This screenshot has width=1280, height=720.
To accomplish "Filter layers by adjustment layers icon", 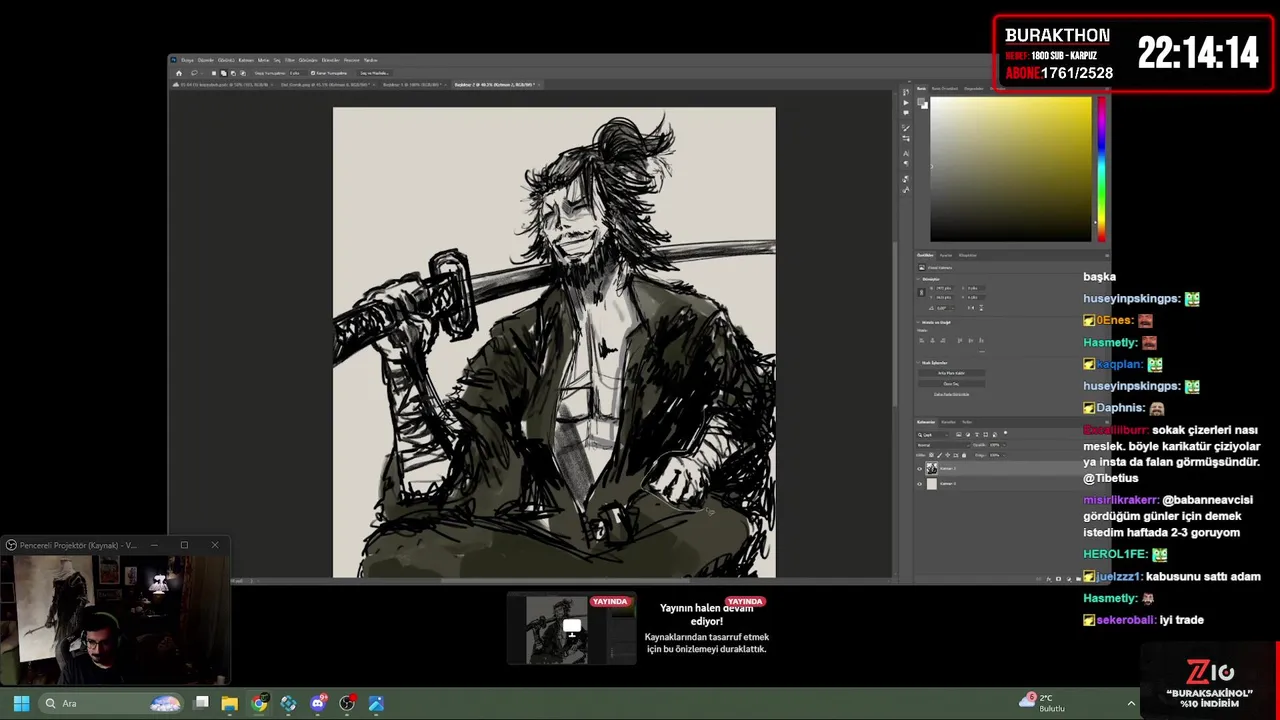I will pyautogui.click(x=968, y=435).
